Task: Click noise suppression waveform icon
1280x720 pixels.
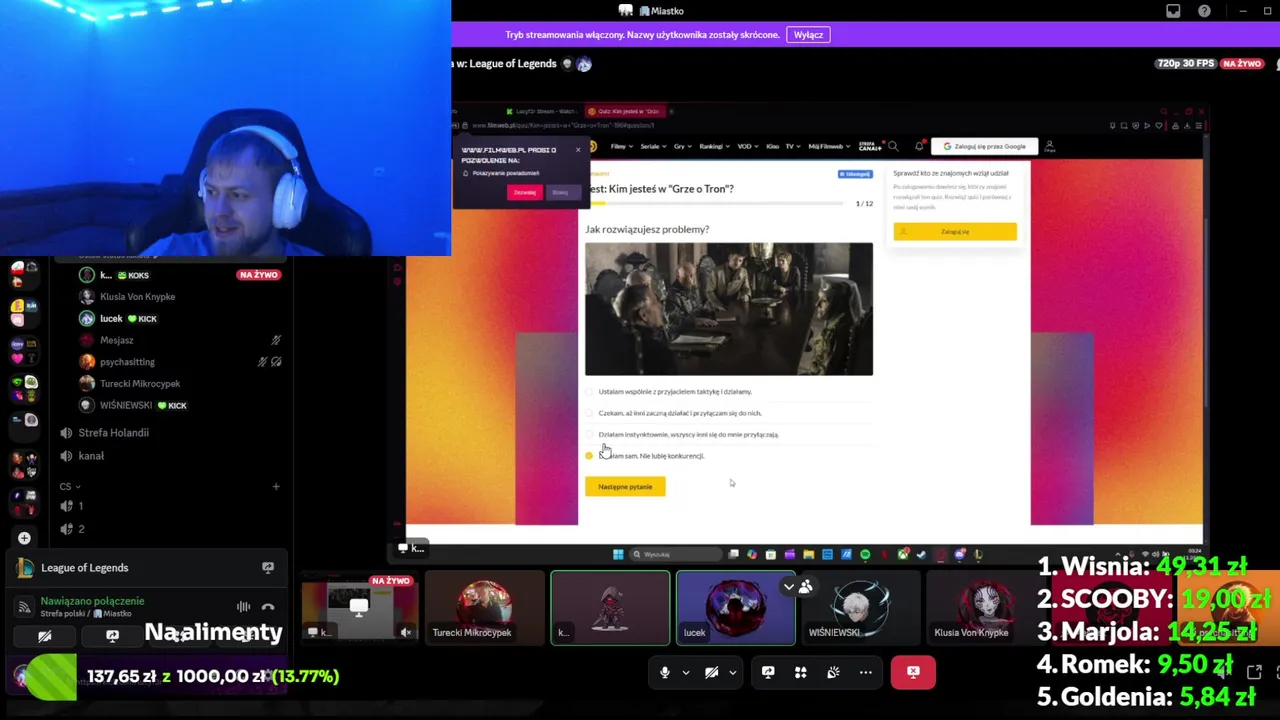Action: click(243, 607)
